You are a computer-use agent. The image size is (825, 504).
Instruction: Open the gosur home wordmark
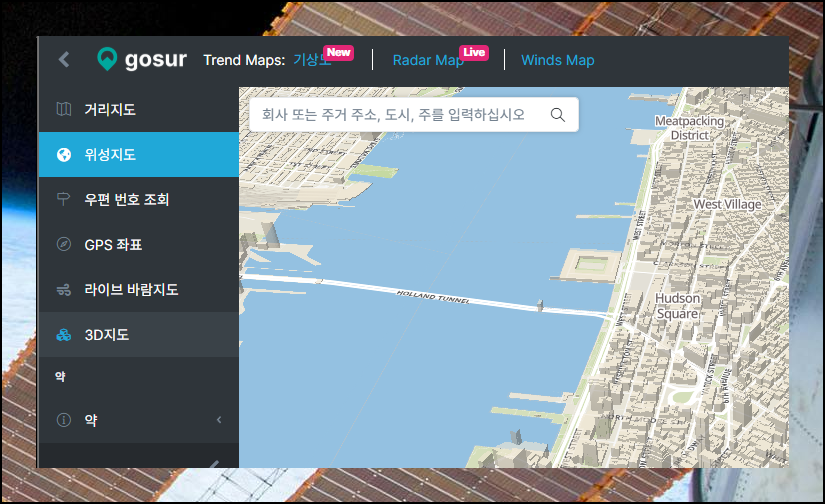coord(156,60)
